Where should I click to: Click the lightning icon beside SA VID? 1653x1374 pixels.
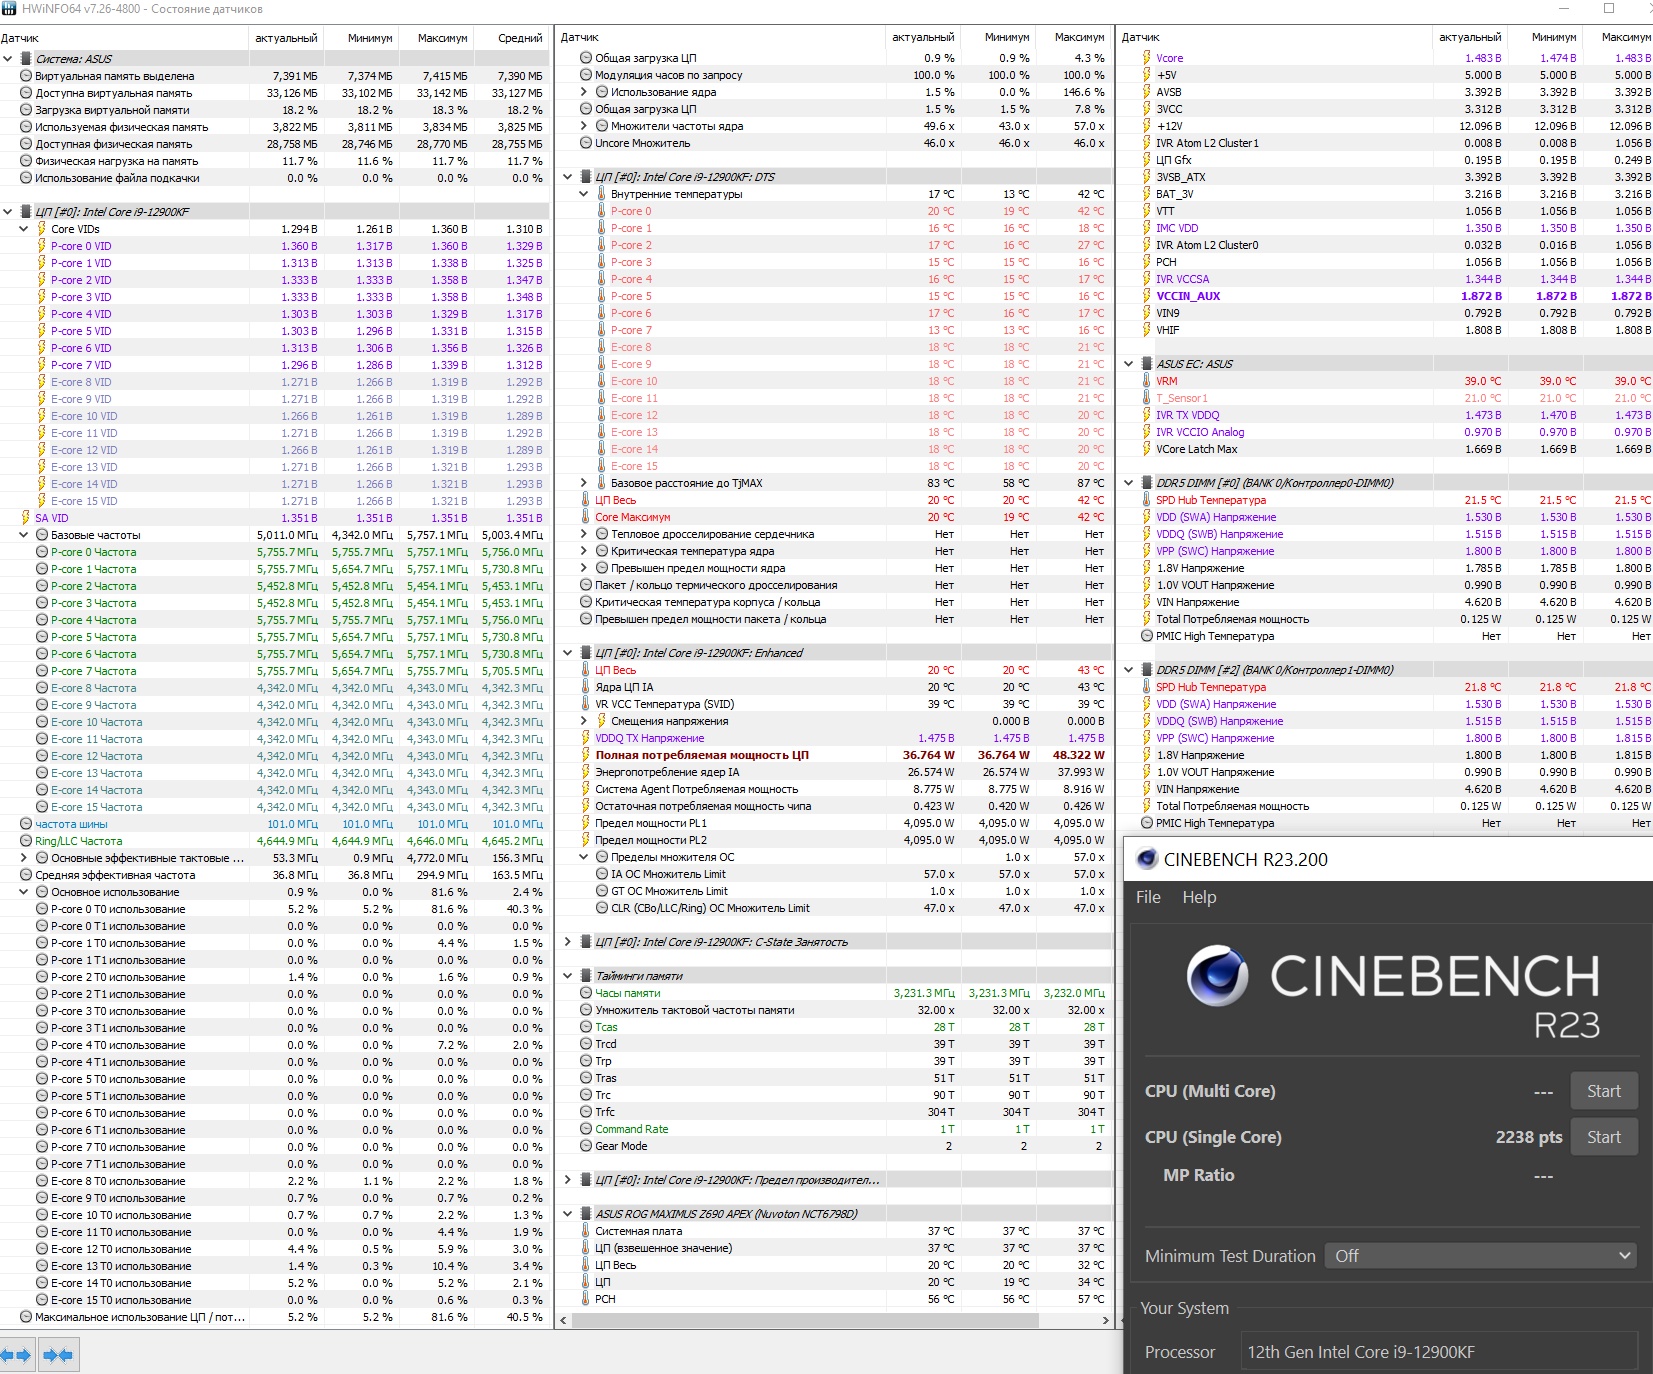point(26,518)
